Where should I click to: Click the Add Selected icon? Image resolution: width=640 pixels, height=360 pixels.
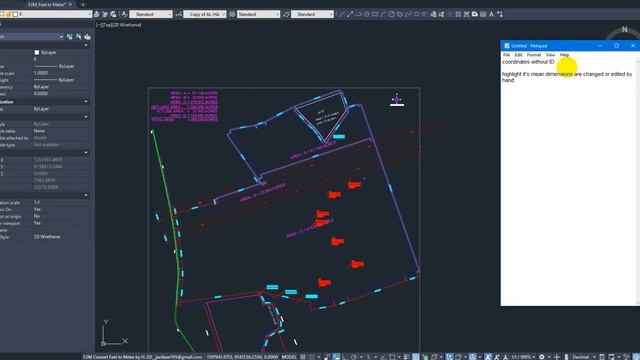(500, 14)
